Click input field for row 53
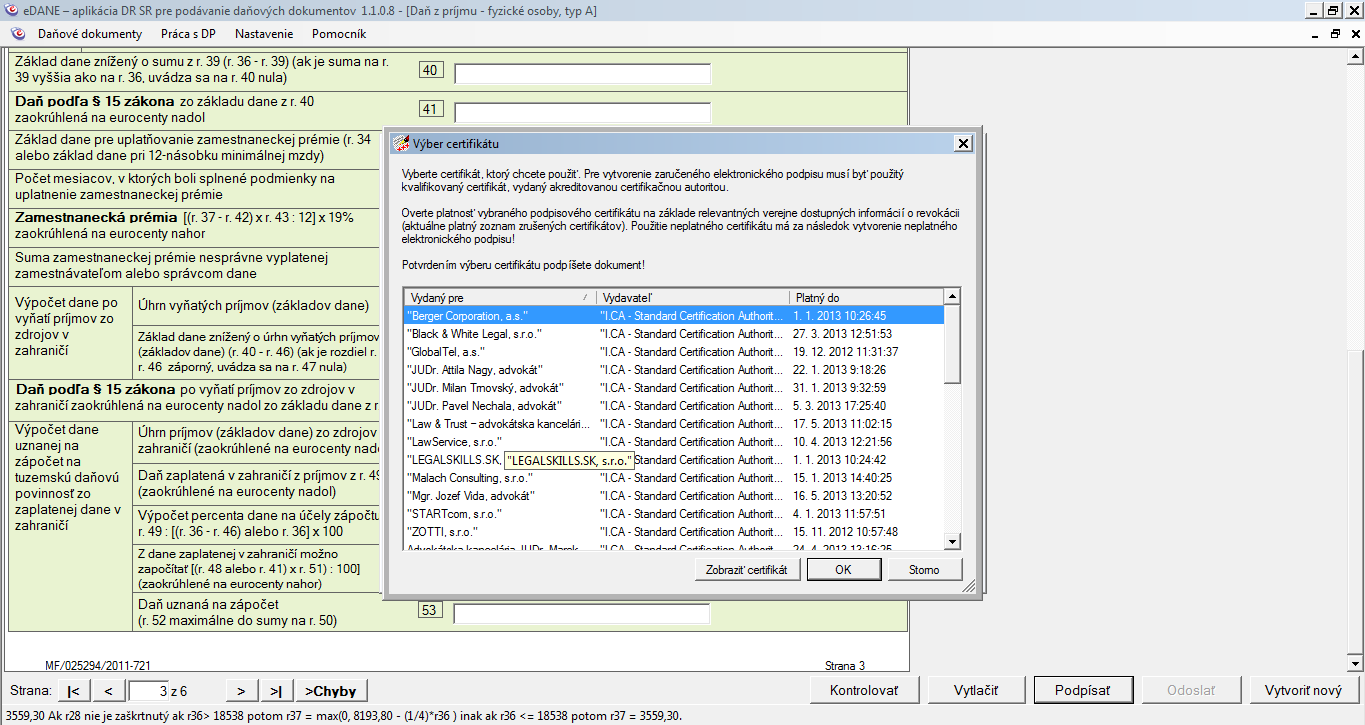1365x725 pixels. point(582,613)
